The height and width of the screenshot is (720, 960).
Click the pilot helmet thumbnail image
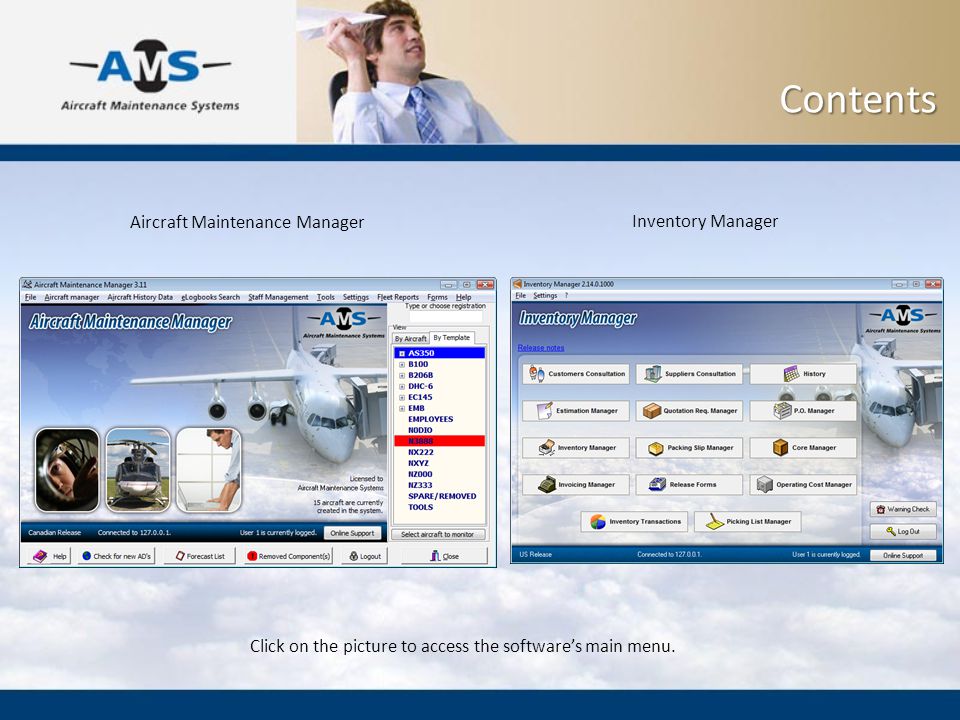[67, 470]
